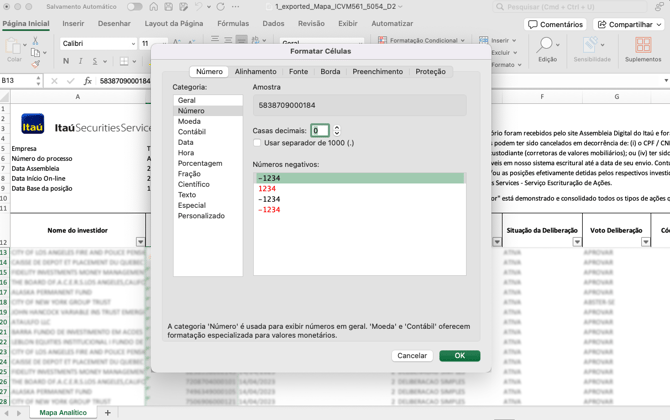This screenshot has height=420, width=670.
Task: Open the 'Situação da Deliberação' filter dropdown
Action: 577,242
